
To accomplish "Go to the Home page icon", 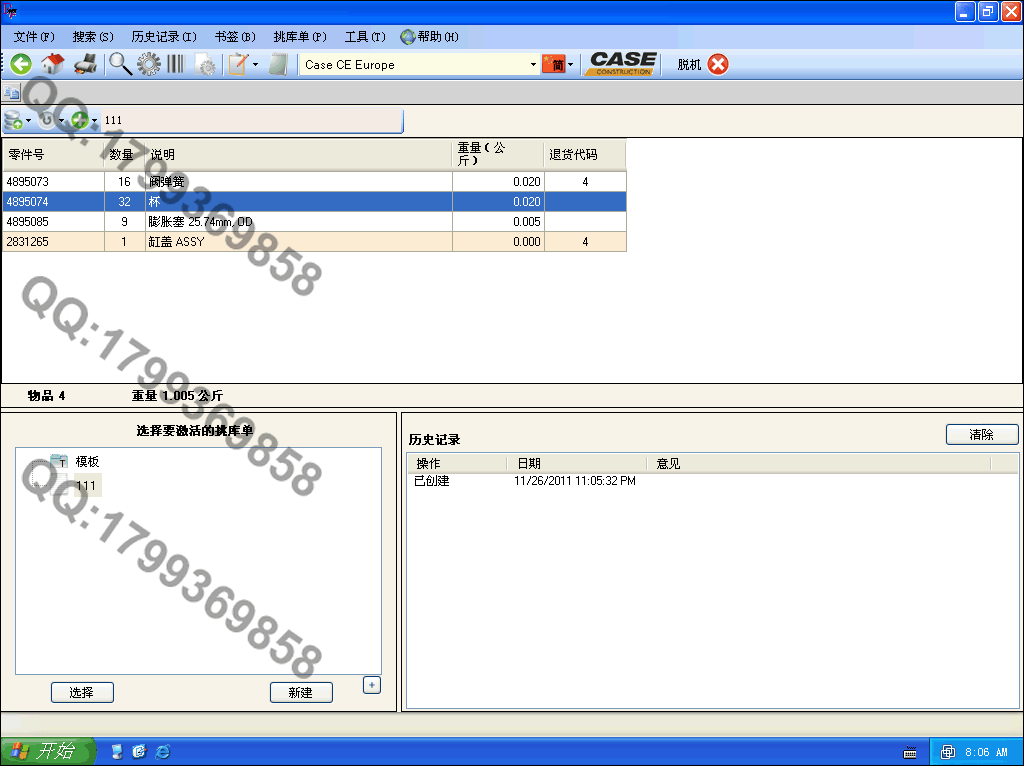I will [53, 64].
